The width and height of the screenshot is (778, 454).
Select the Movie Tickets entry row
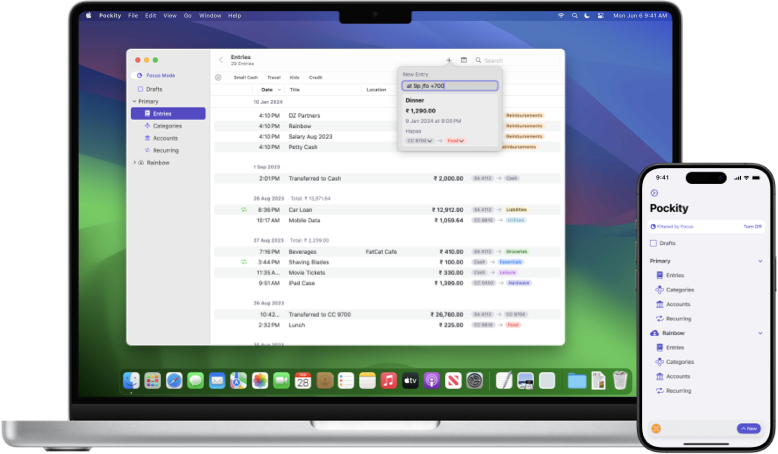tap(388, 273)
